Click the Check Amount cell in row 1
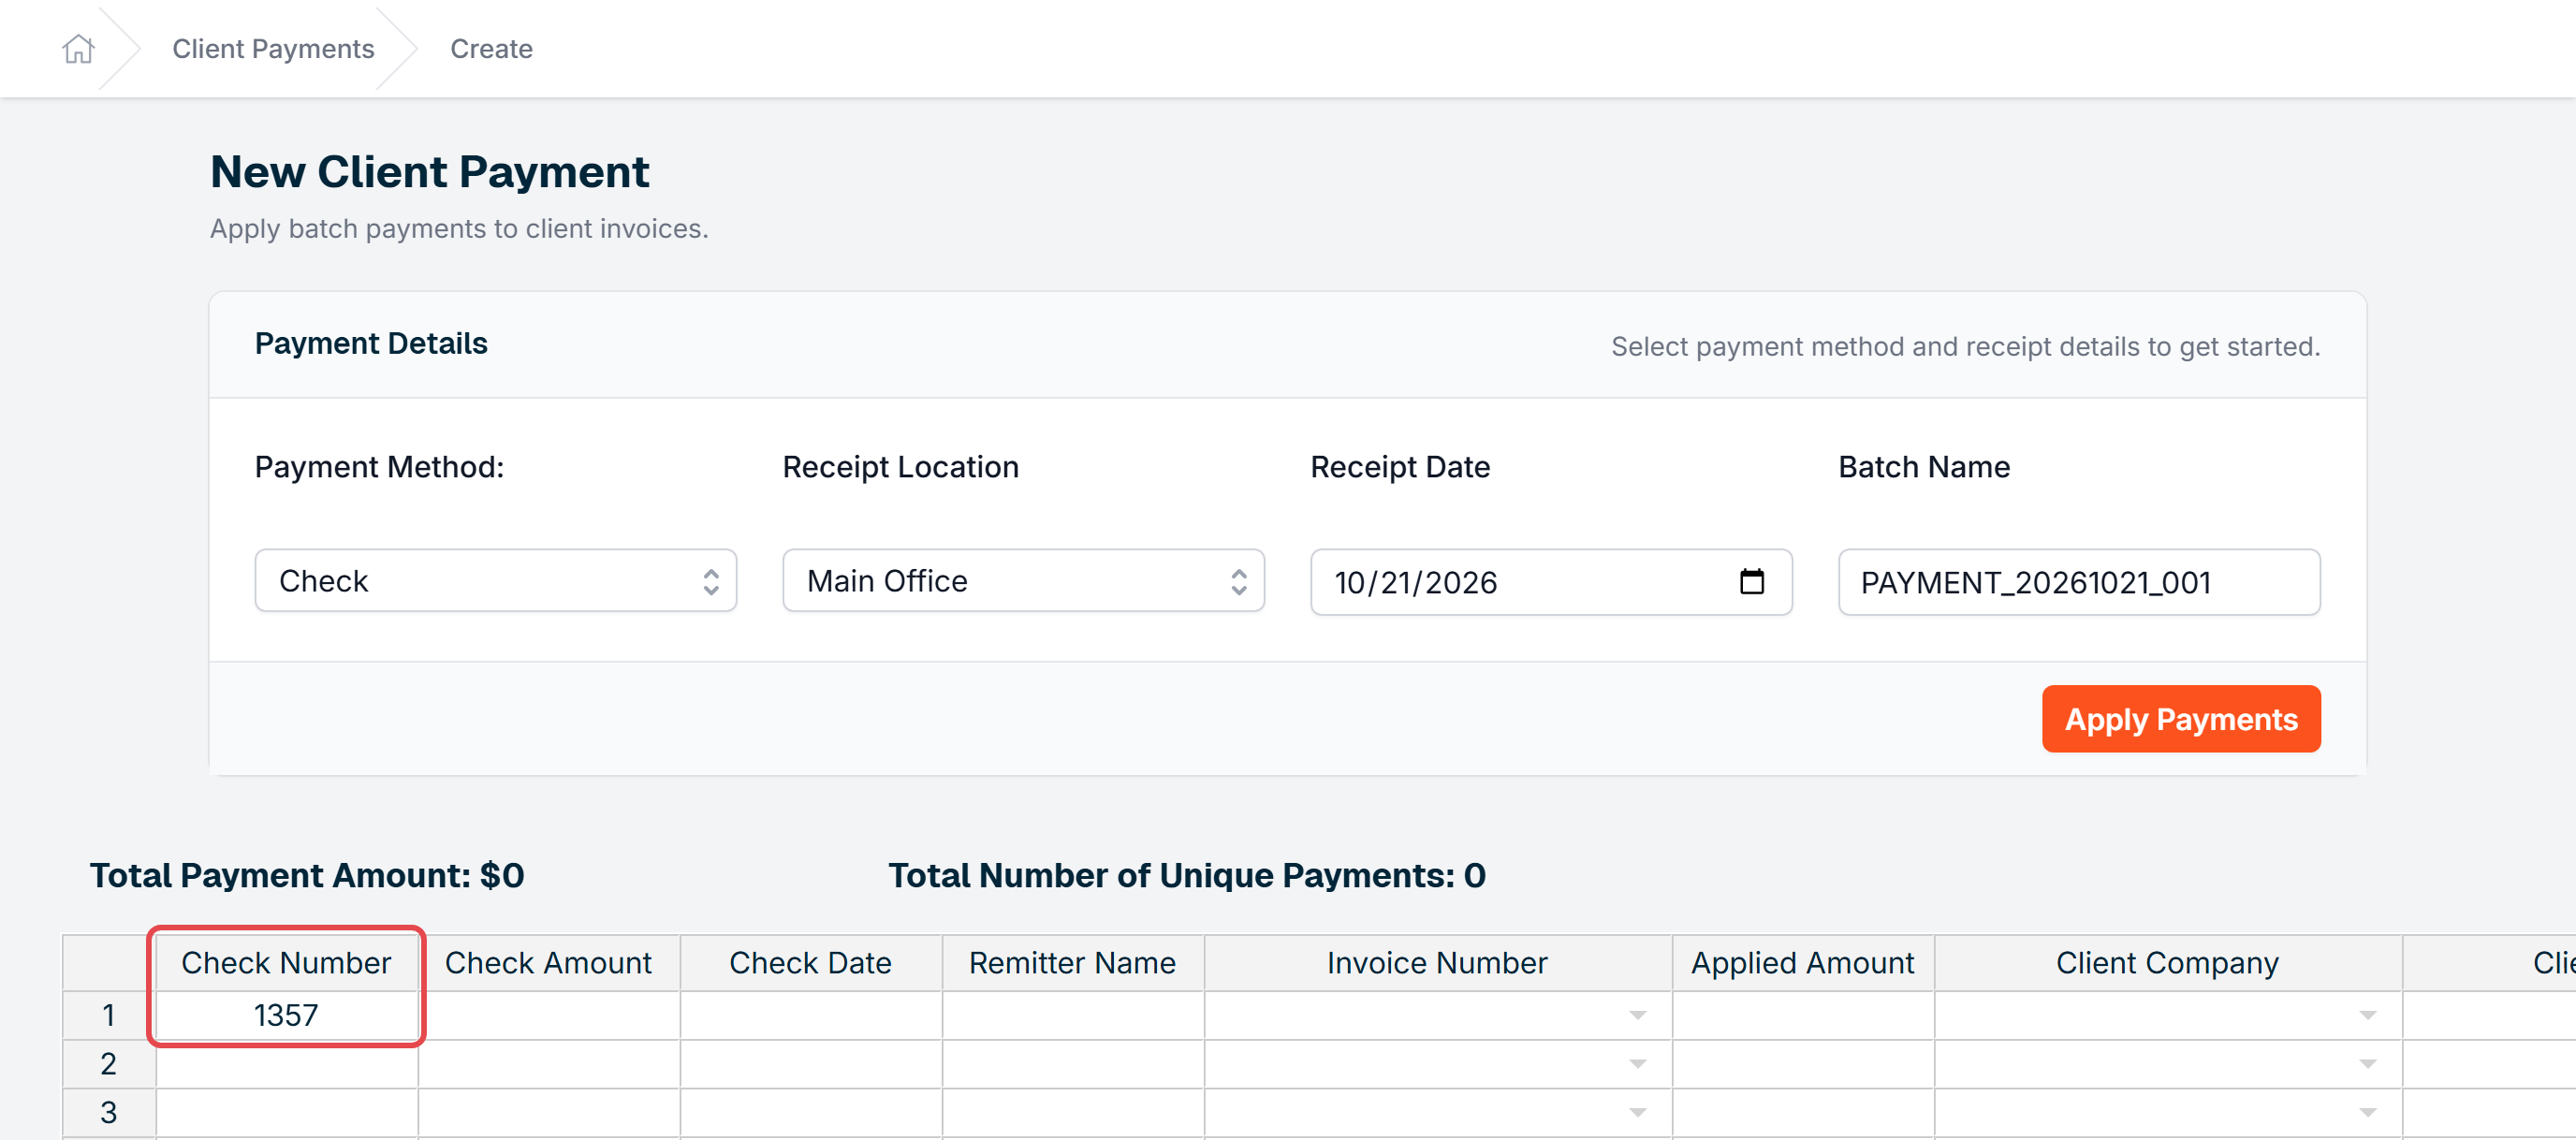 [549, 1016]
